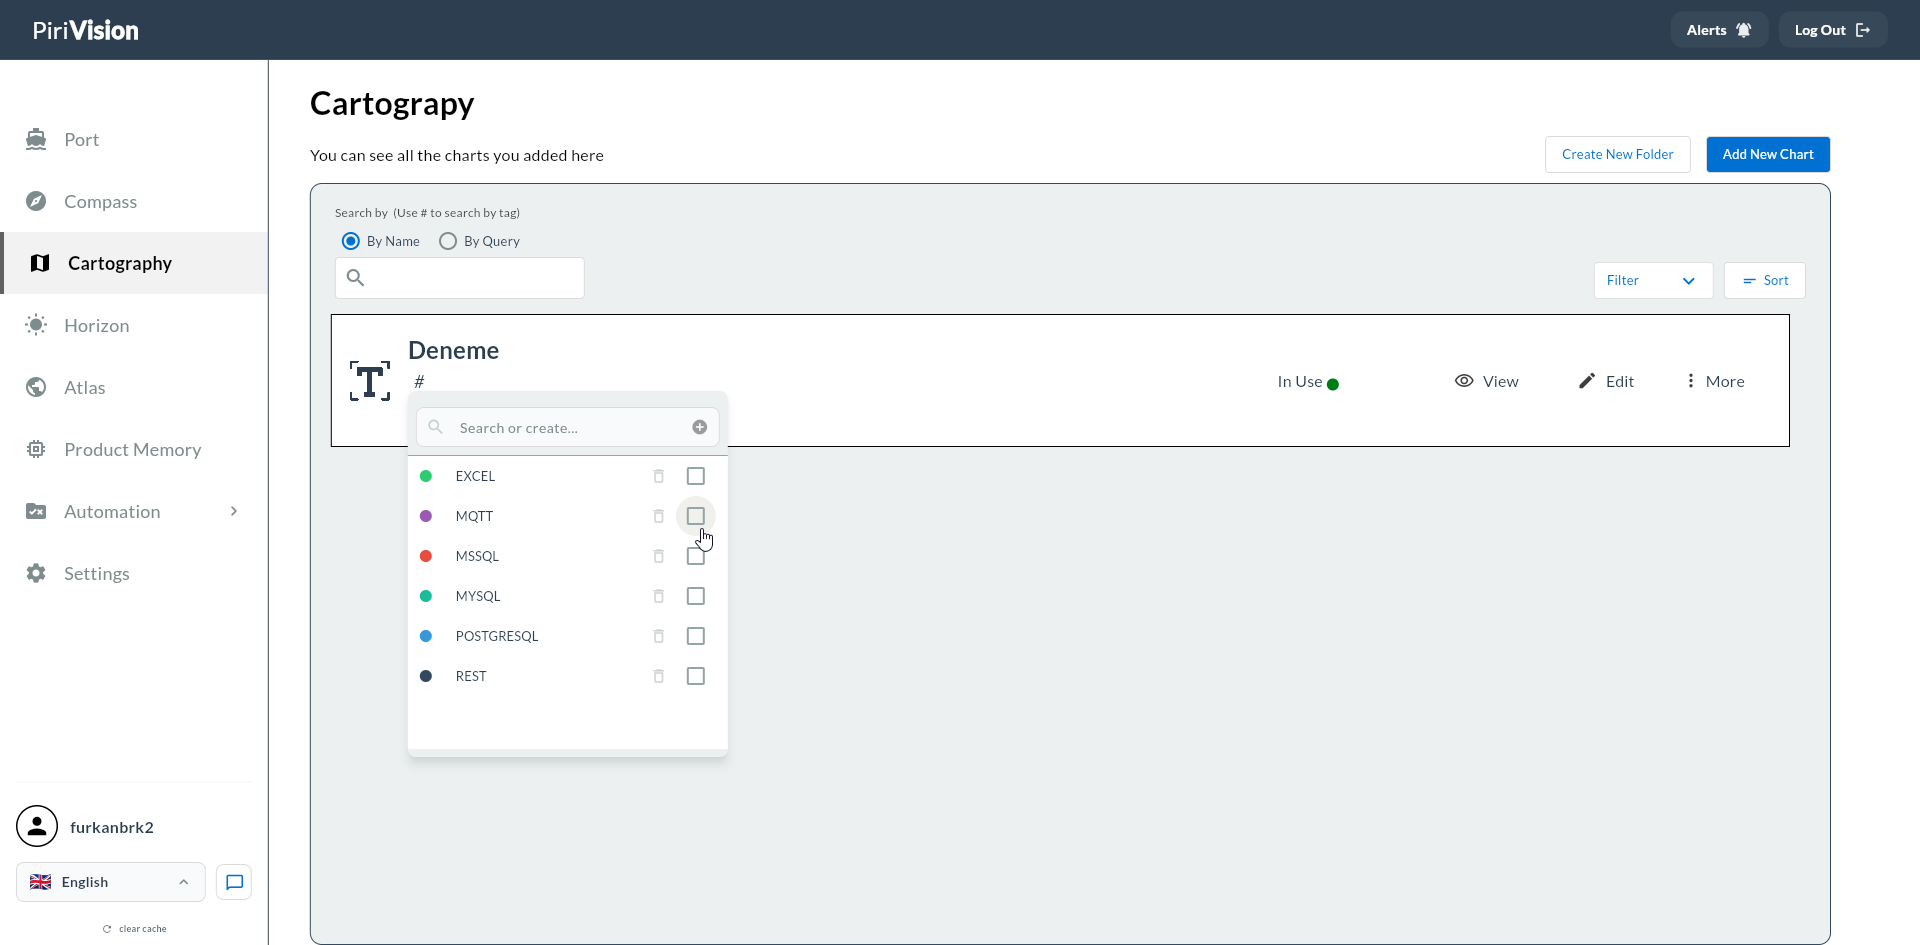Delete the MSSQL tag via trash icon

point(658,556)
